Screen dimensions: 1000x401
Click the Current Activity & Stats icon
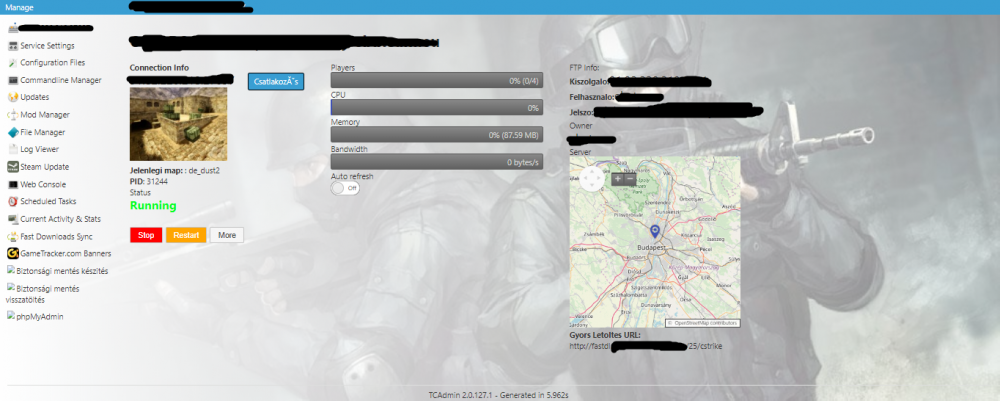click(13, 219)
